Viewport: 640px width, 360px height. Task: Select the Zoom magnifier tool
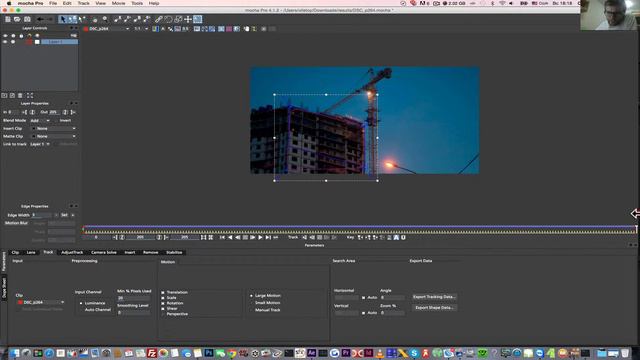[x=105, y=19]
